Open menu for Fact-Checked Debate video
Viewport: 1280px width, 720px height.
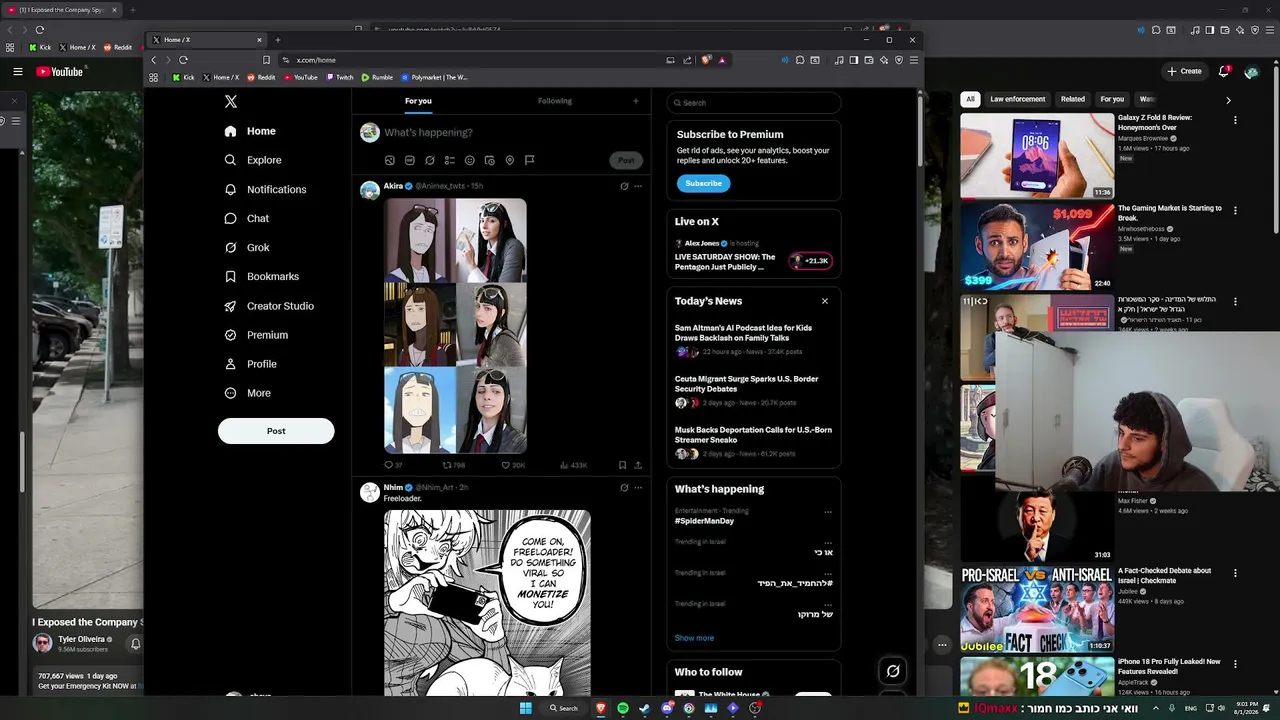tap(1235, 574)
